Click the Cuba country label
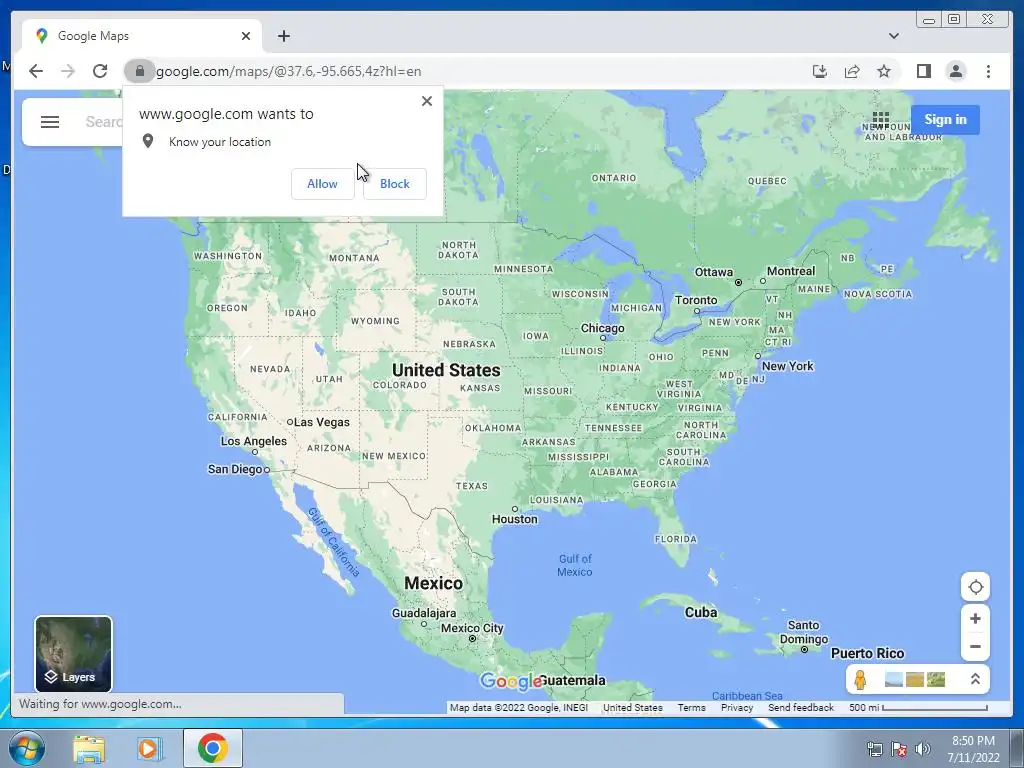Viewport: 1024px width, 768px height. (x=701, y=613)
